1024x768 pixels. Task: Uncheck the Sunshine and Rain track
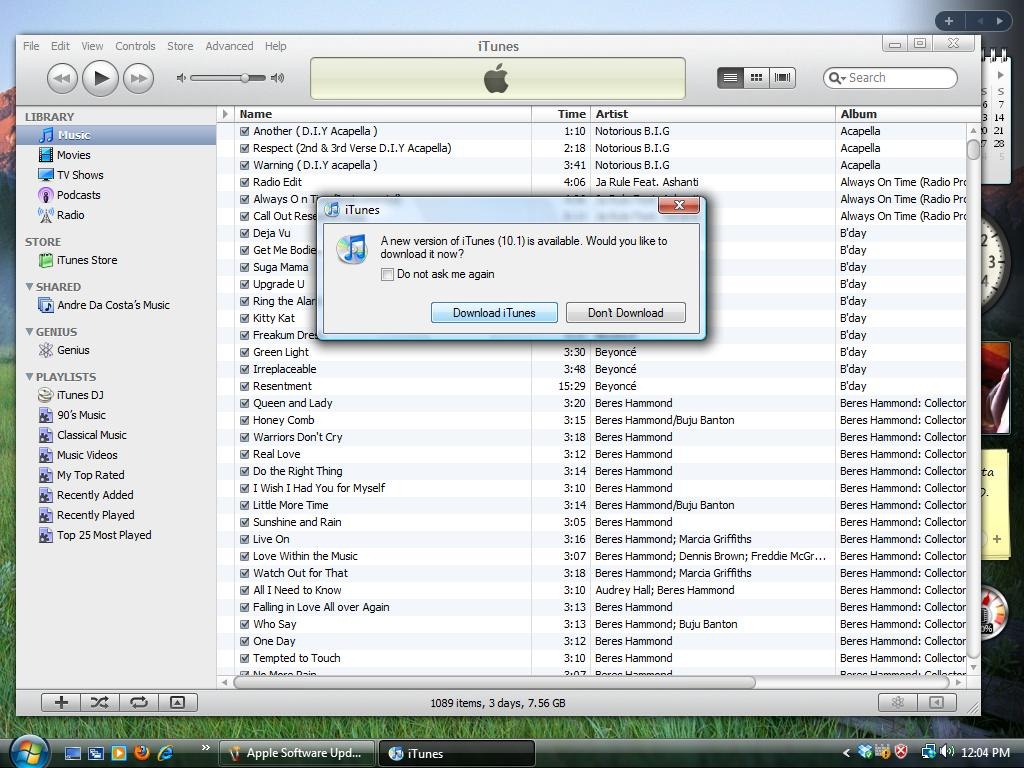(x=244, y=522)
